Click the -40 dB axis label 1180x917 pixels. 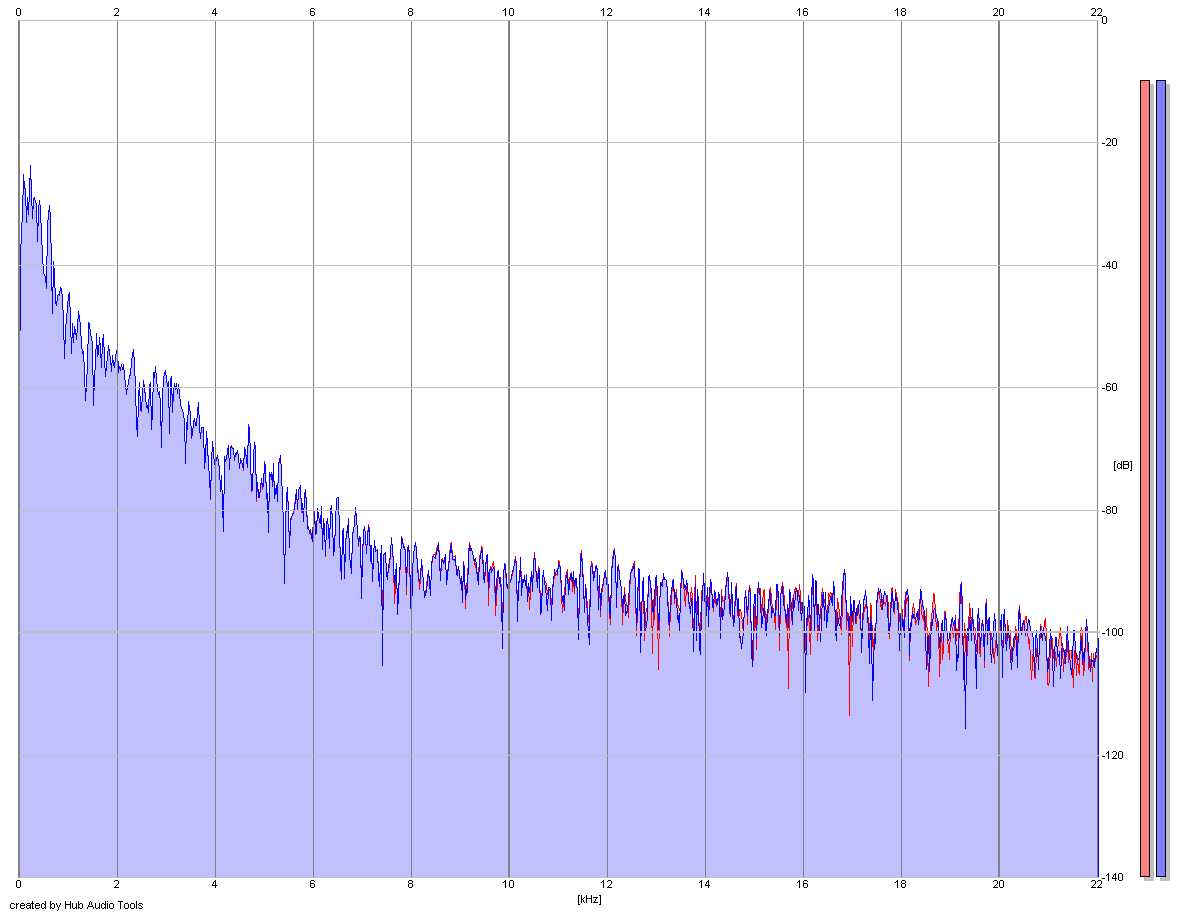click(1110, 265)
